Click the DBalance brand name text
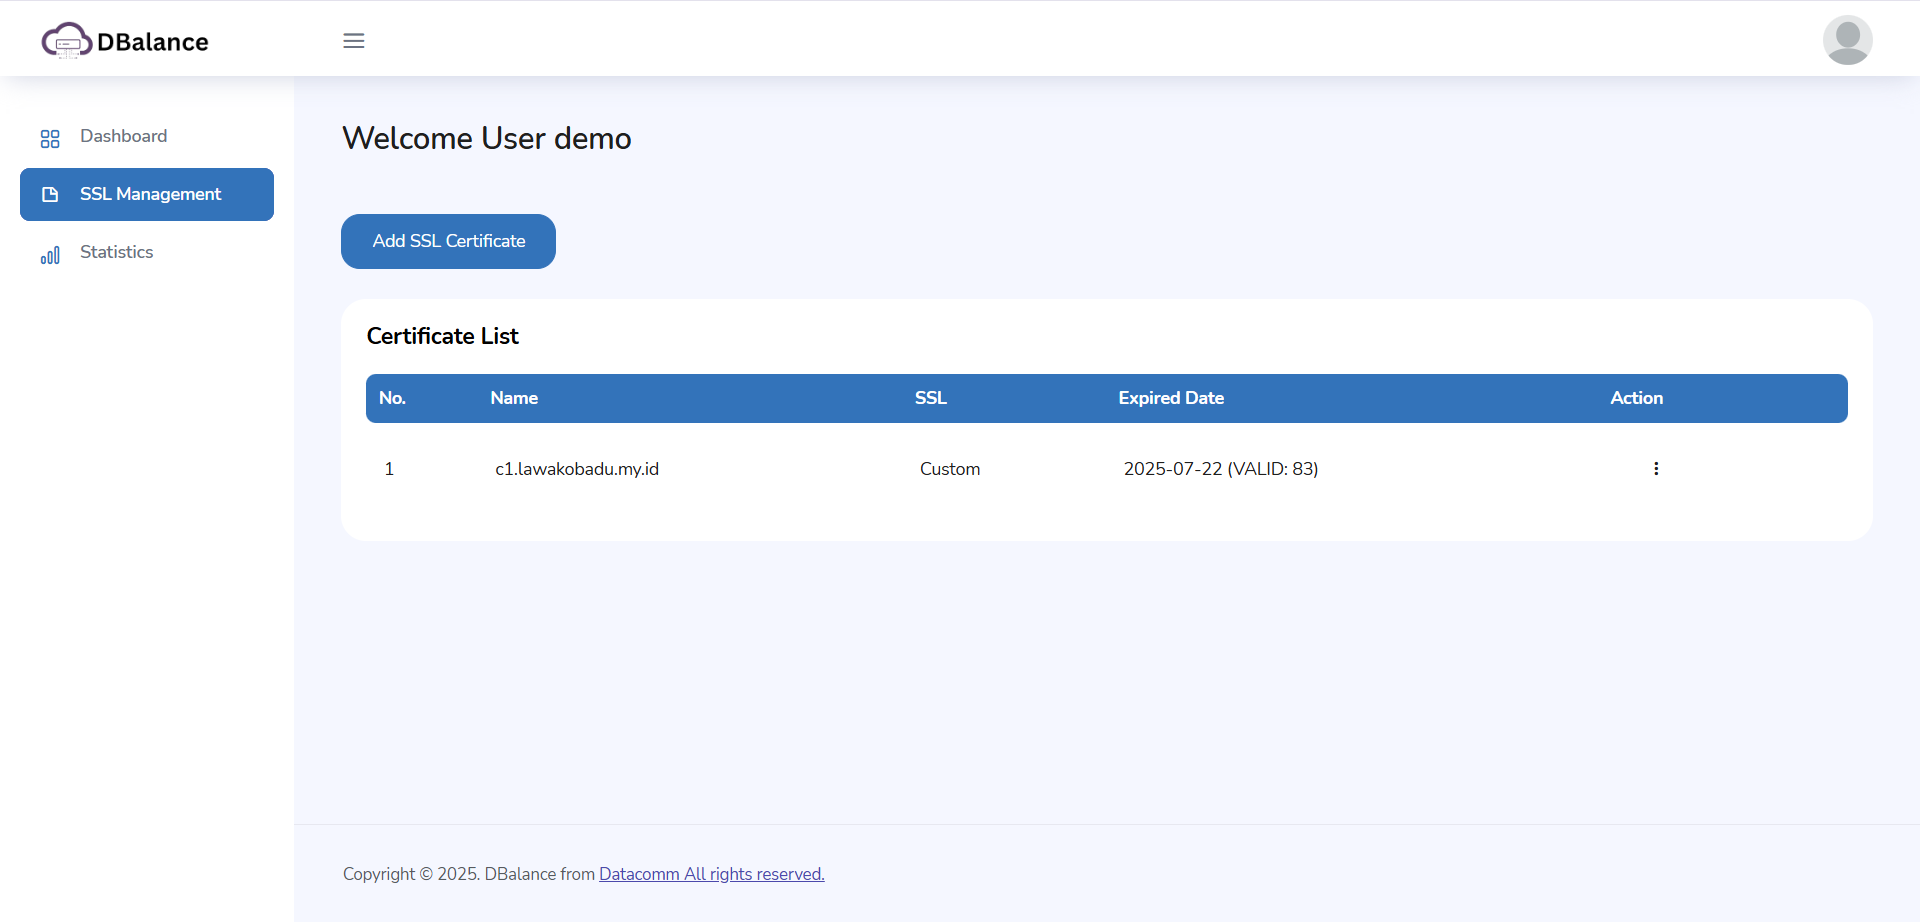1920x922 pixels. [x=153, y=42]
